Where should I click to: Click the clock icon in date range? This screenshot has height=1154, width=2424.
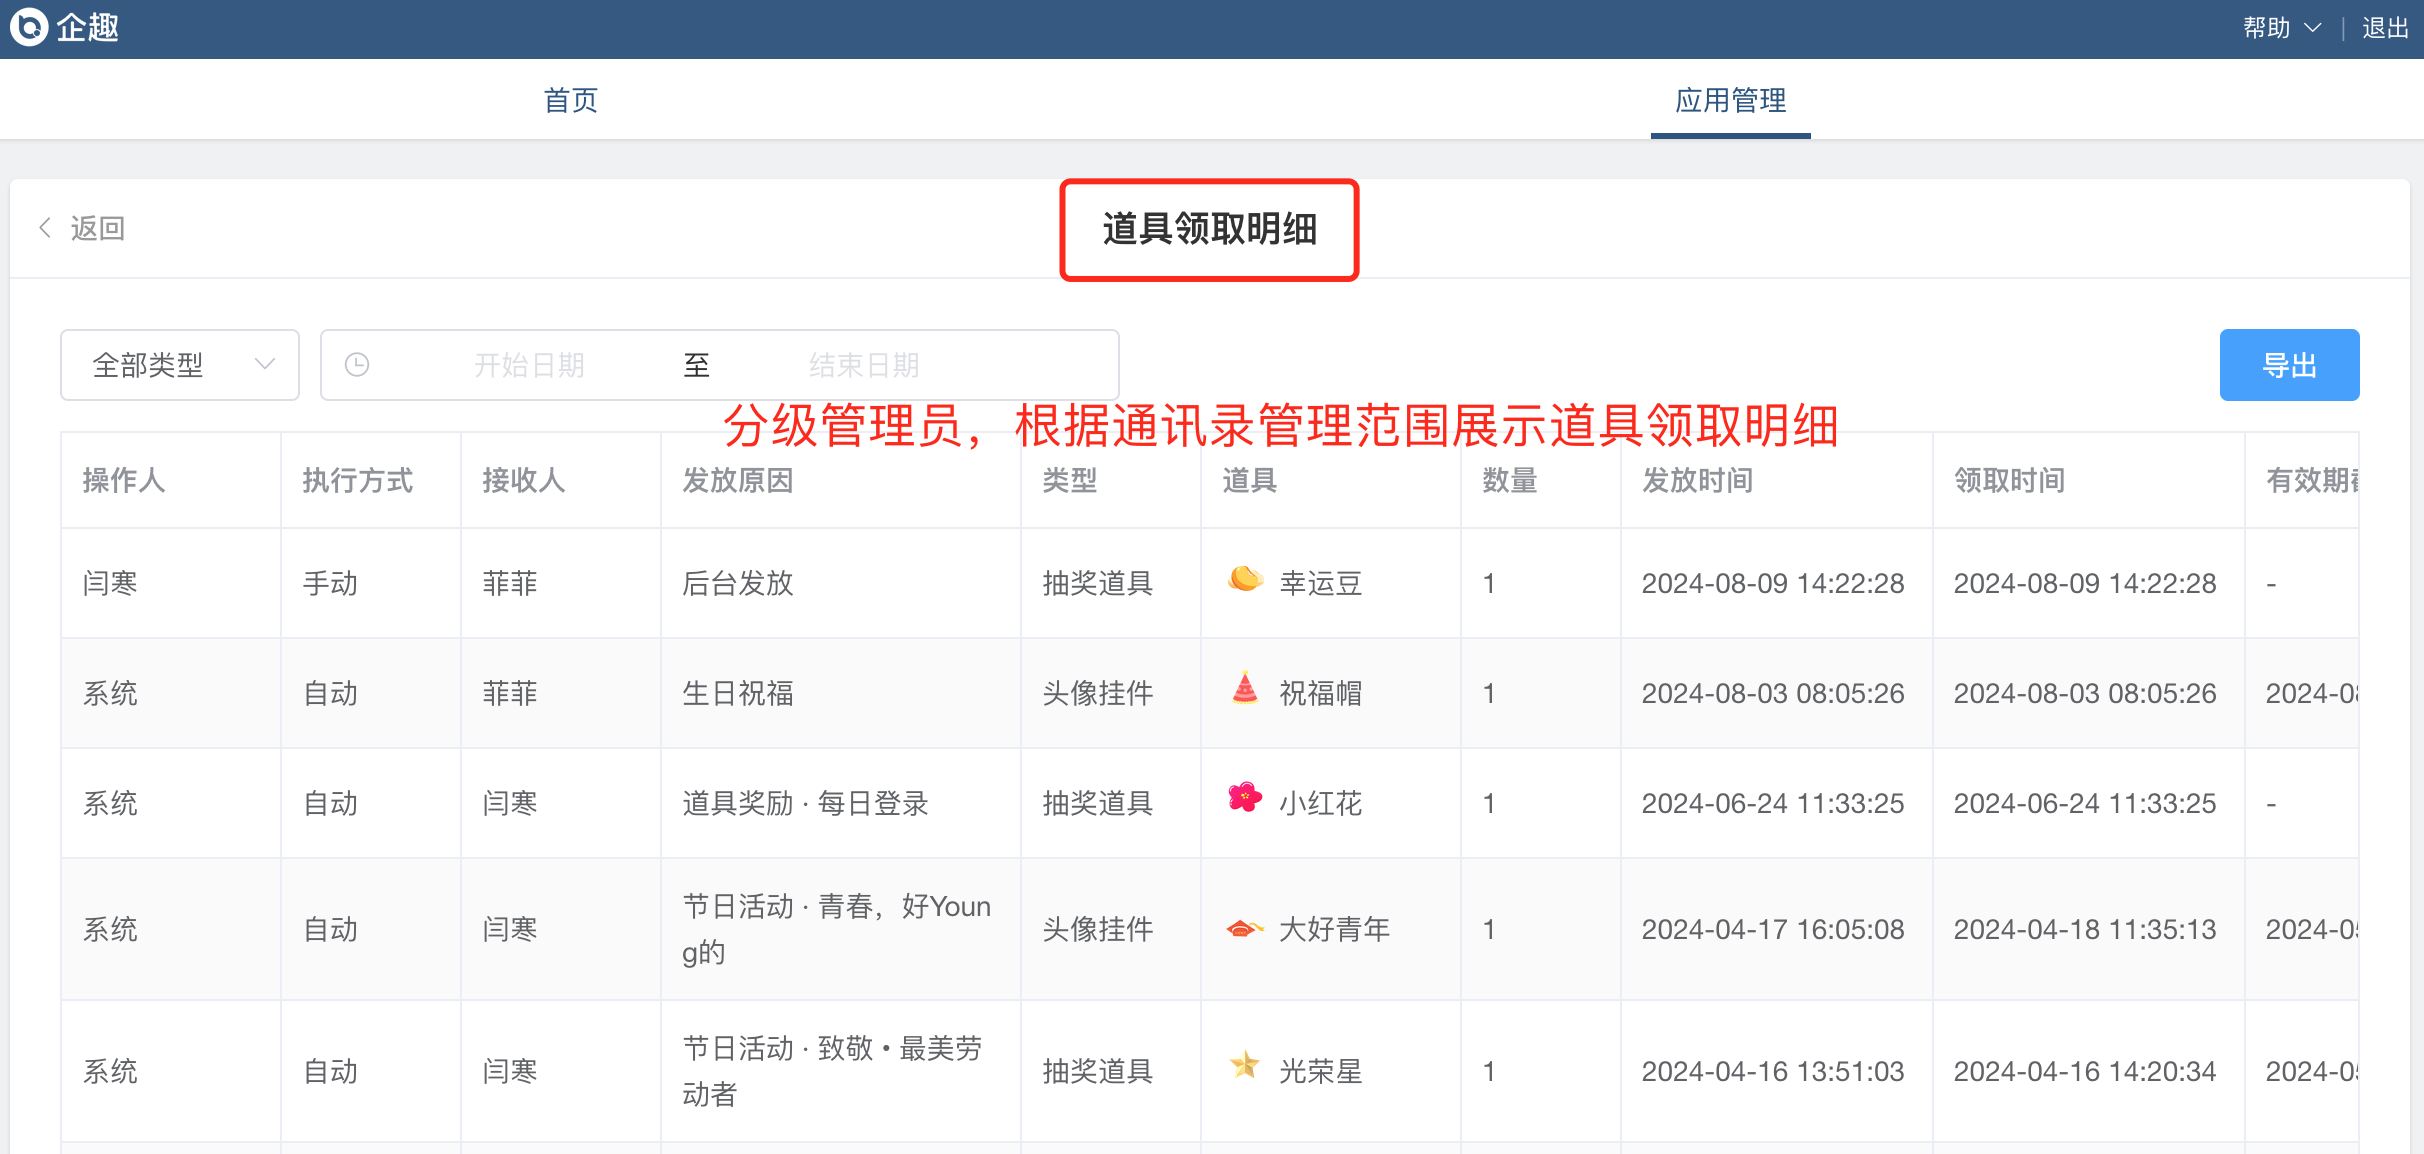357,365
